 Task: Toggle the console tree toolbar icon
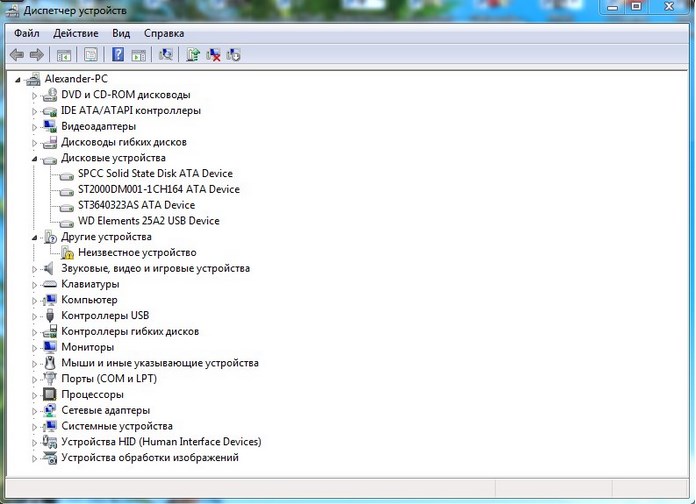64,55
